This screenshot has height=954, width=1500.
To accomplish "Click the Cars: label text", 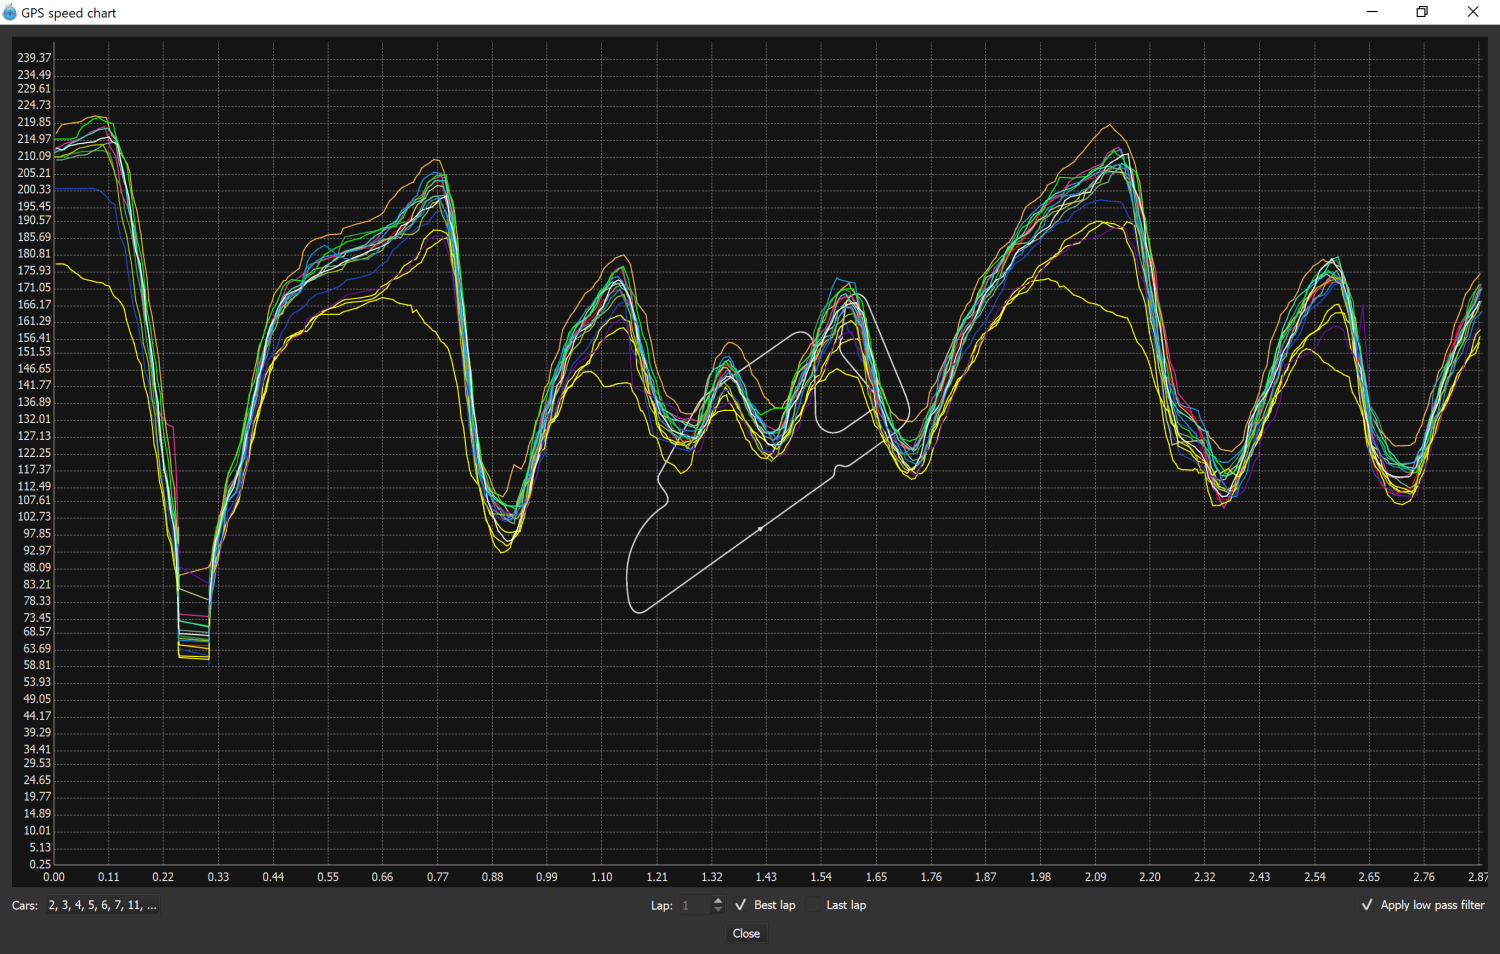I will click(25, 905).
